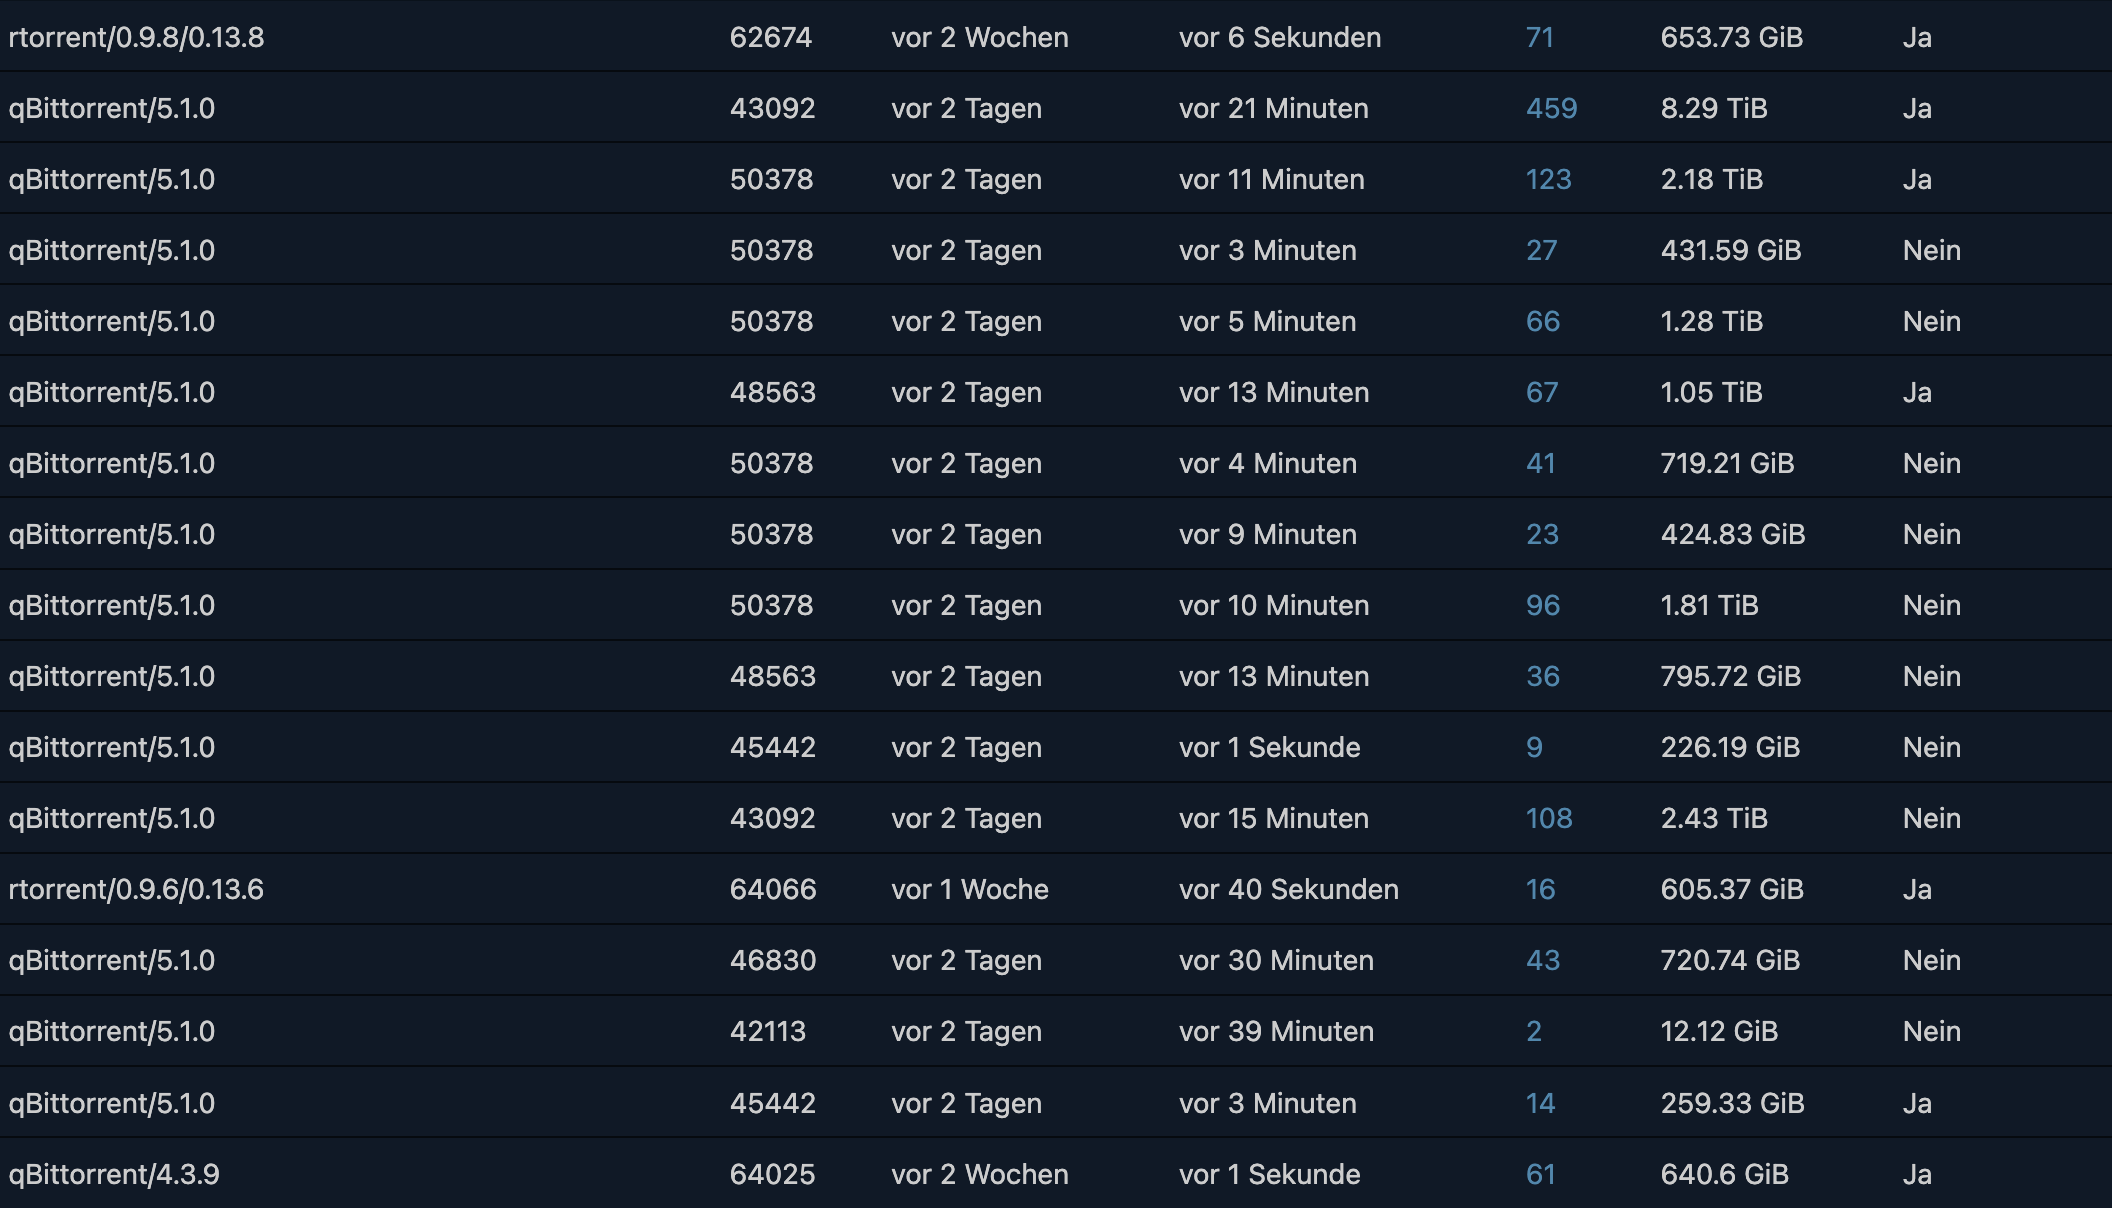Image resolution: width=2112 pixels, height=1208 pixels.
Task: Click the blue number 9 link
Action: coord(1534,747)
